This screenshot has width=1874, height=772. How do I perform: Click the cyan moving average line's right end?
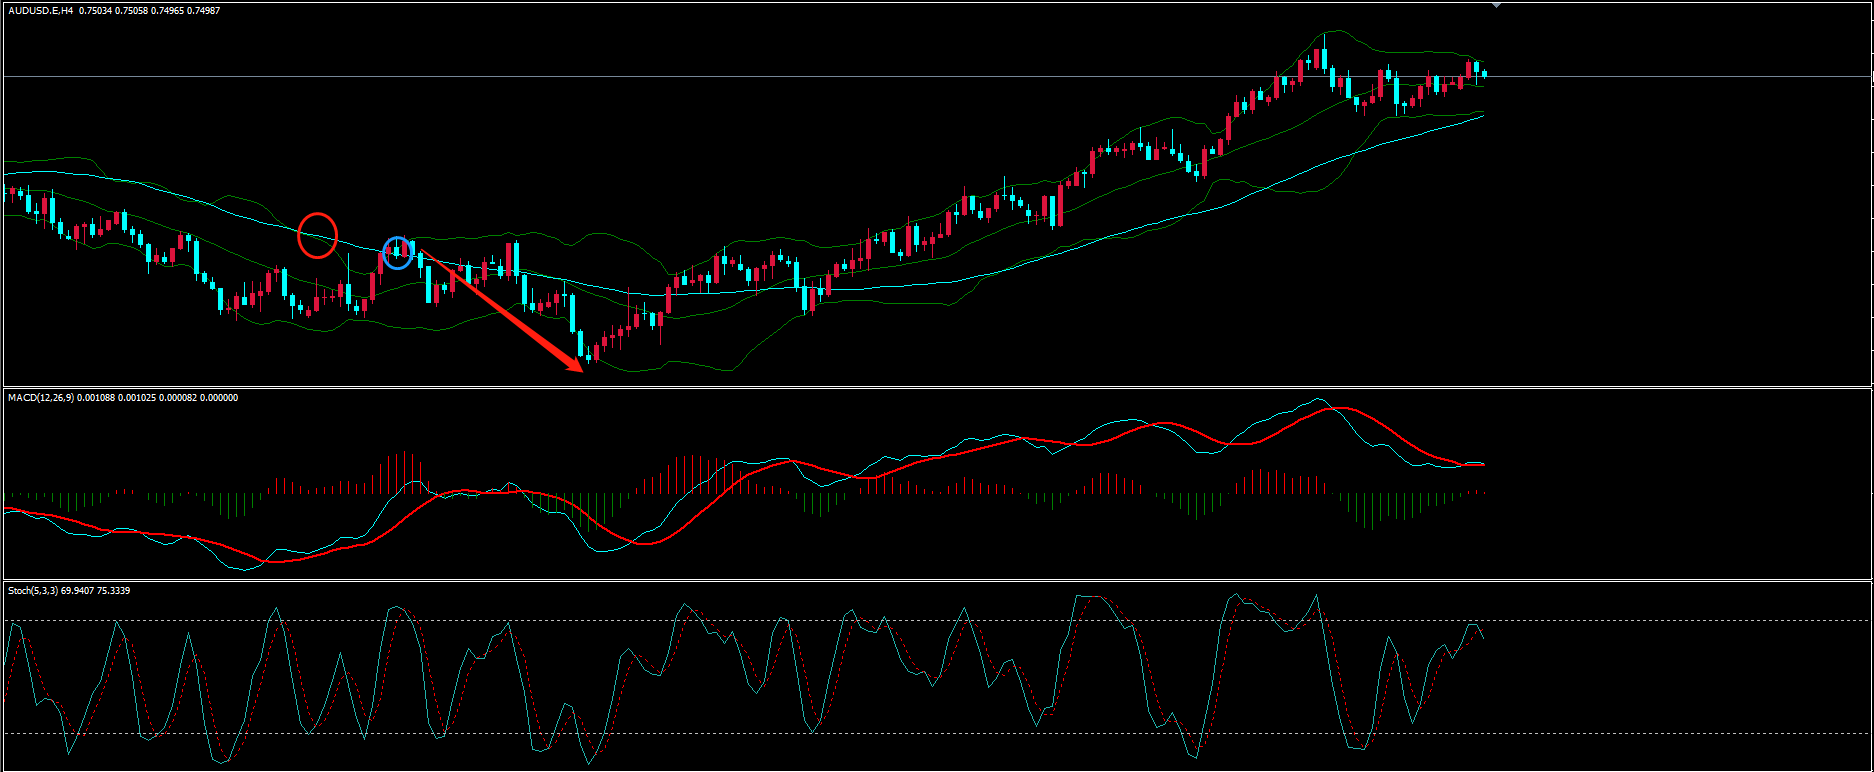pyautogui.click(x=1482, y=116)
